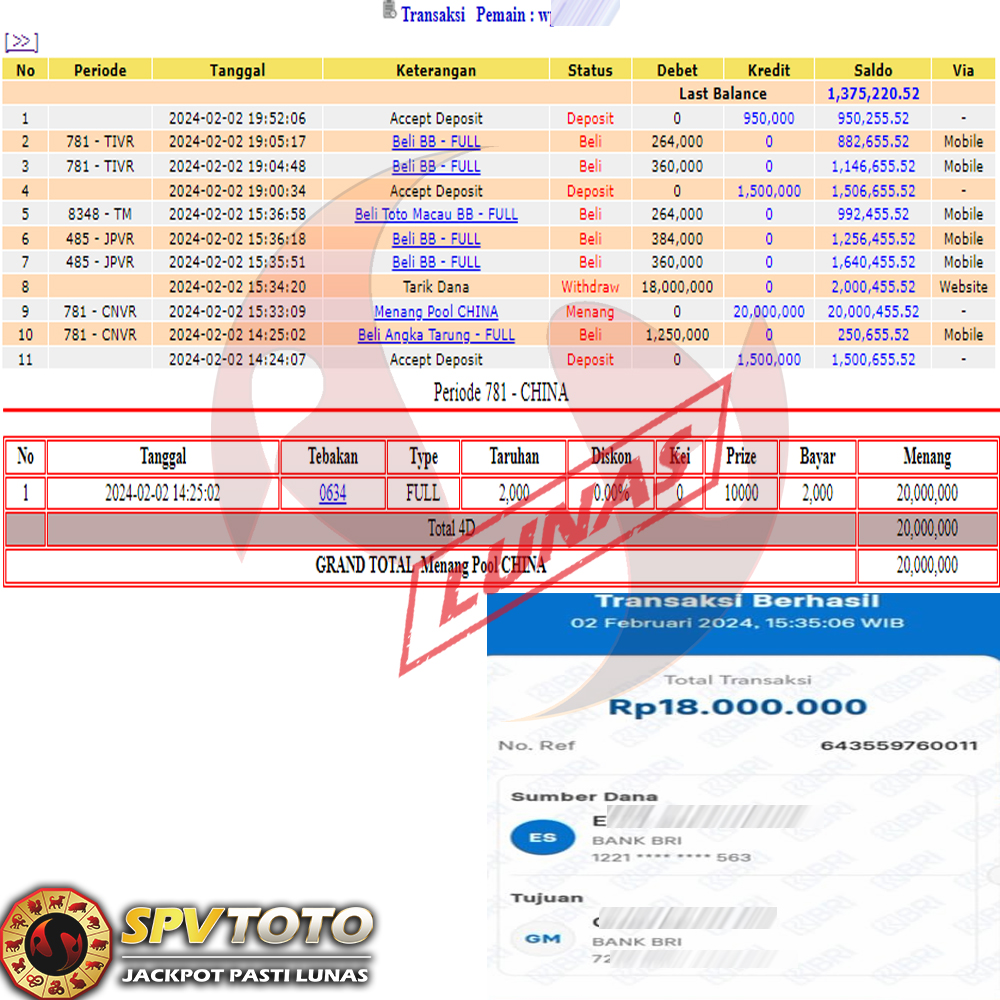Click the round zodiac SPVTOTO emblem
Screen dimensions: 1000x1000
click(55, 942)
